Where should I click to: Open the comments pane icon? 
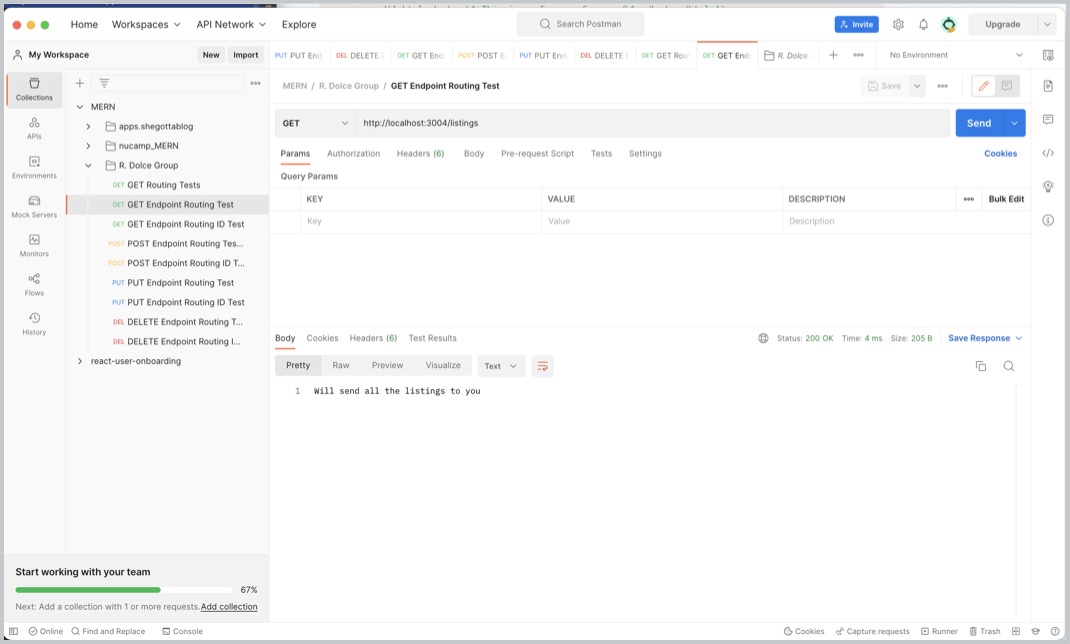point(1048,119)
